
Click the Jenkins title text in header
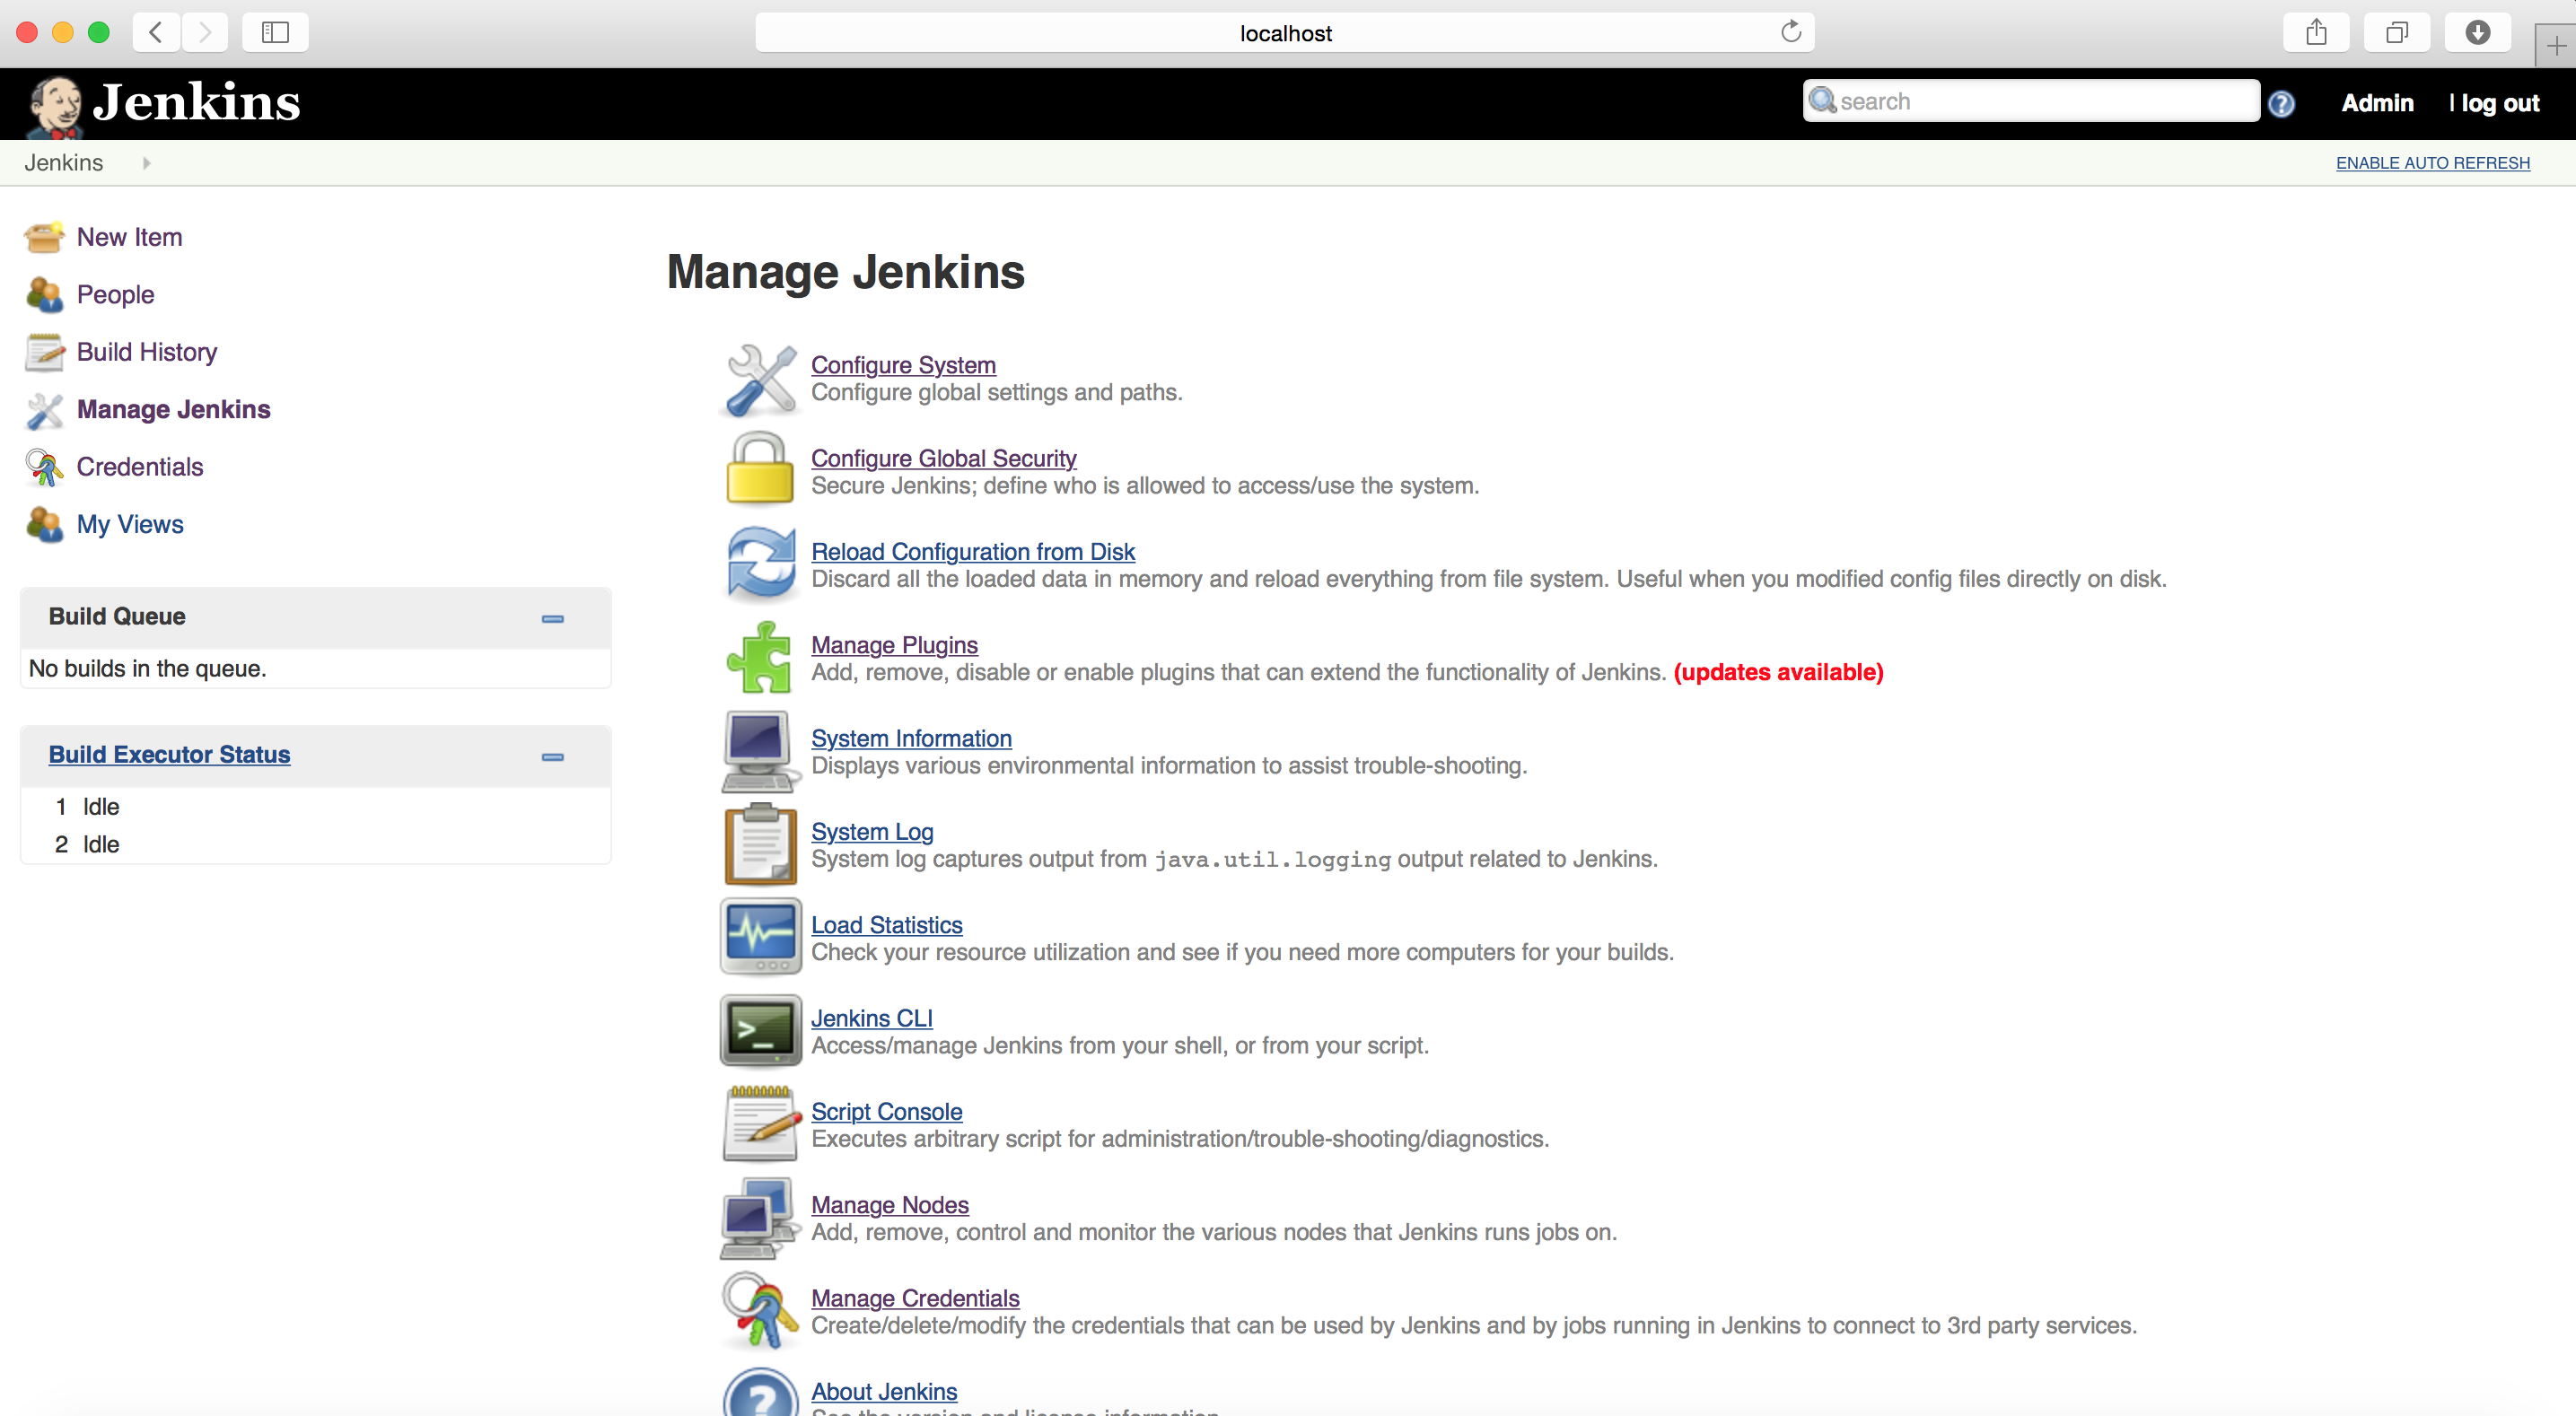[x=197, y=102]
